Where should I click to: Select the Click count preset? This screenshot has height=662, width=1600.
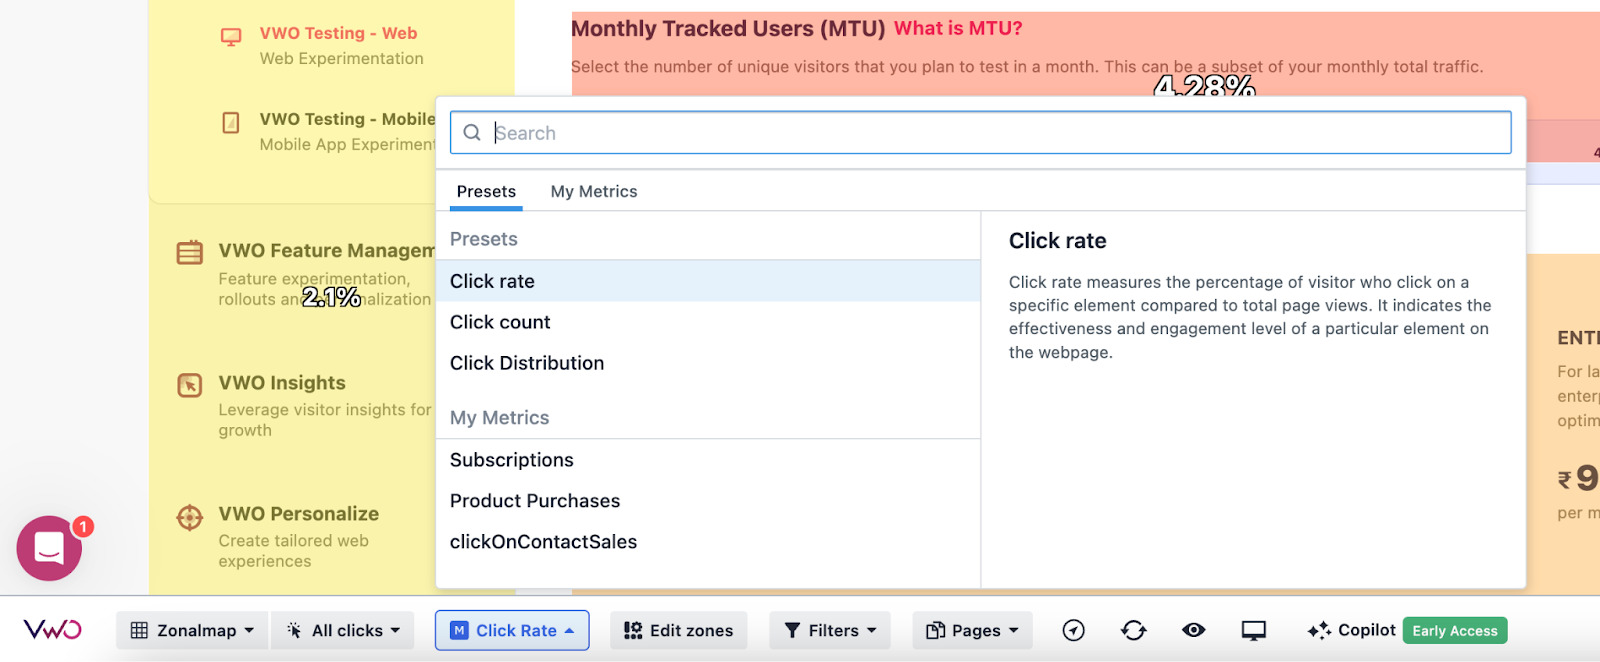(708, 322)
